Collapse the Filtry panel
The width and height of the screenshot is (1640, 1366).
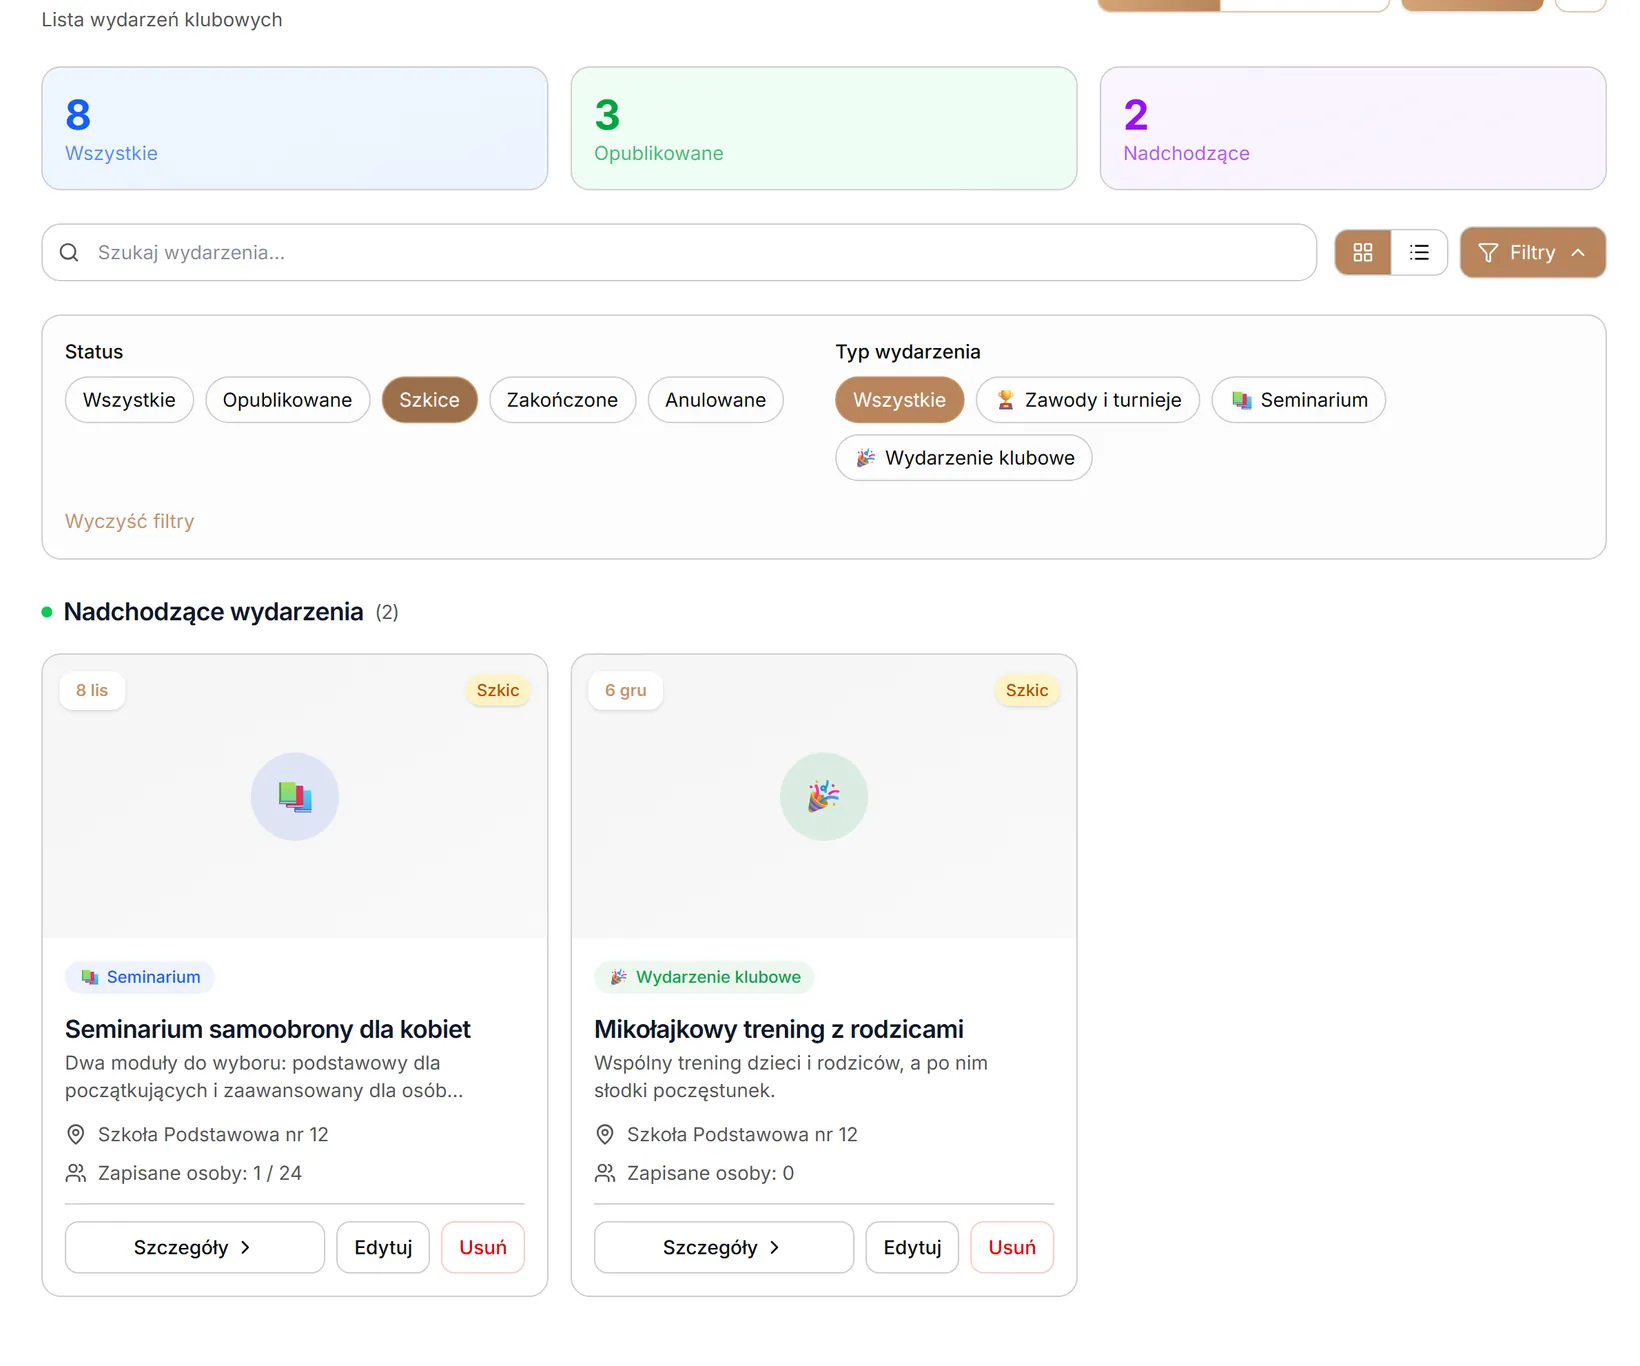(x=1532, y=253)
